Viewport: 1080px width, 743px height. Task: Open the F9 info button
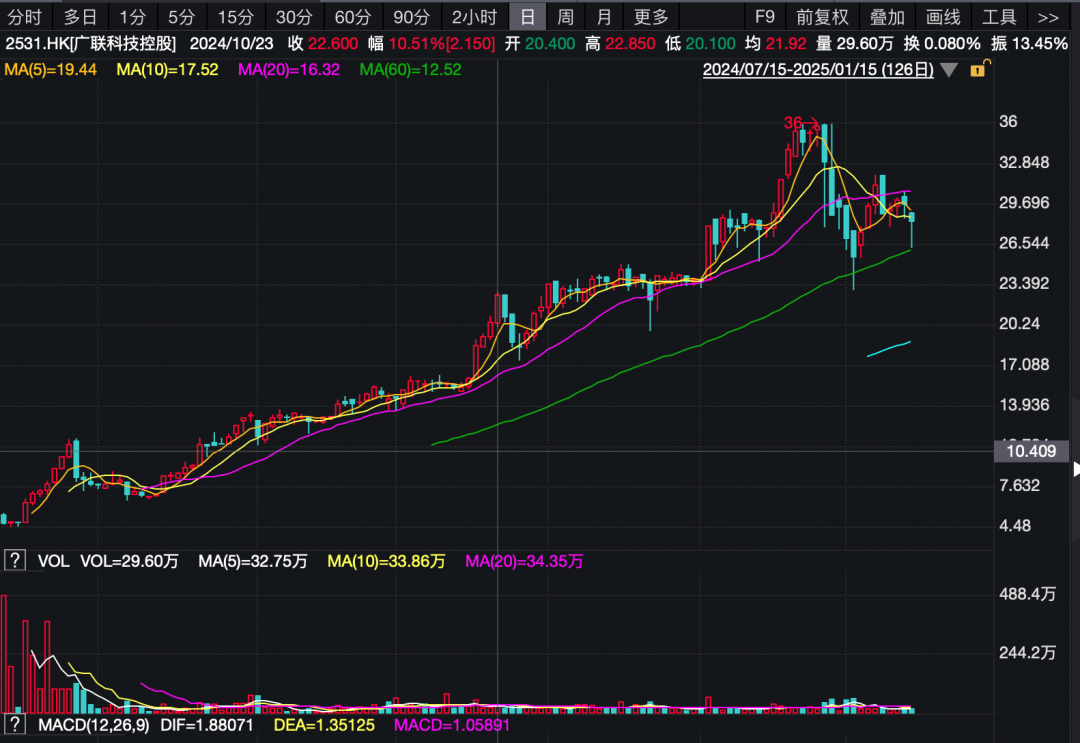pos(765,17)
